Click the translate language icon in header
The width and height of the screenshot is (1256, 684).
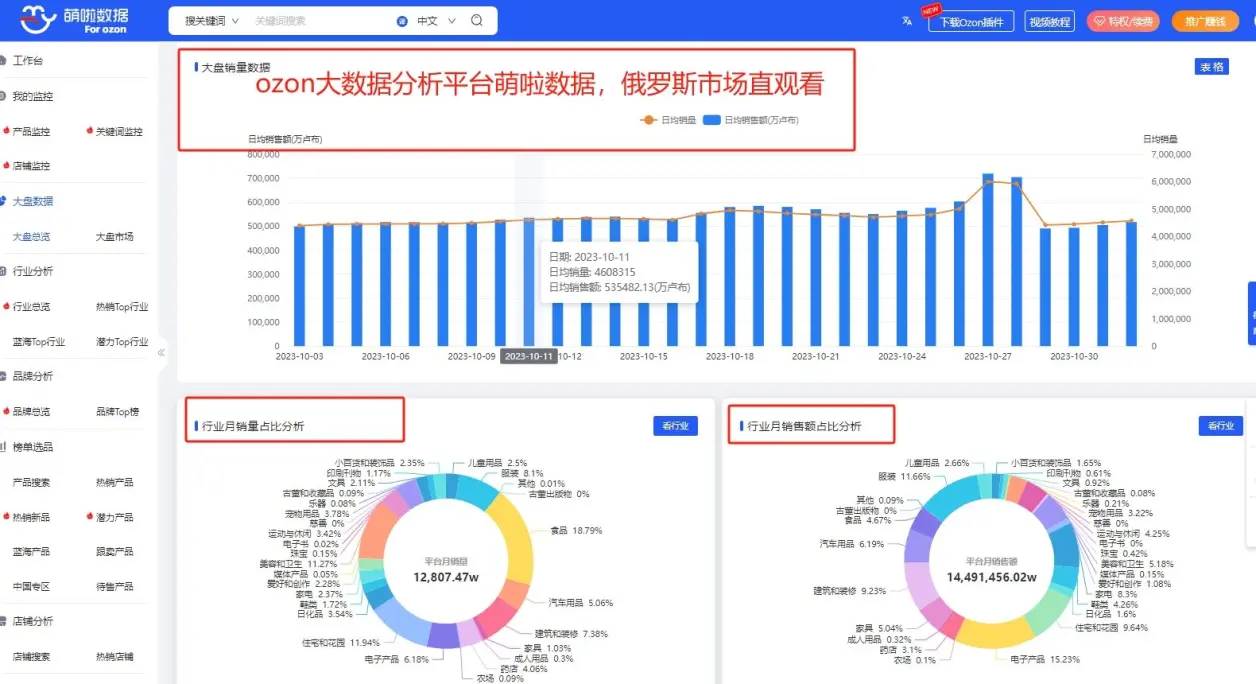(x=907, y=20)
